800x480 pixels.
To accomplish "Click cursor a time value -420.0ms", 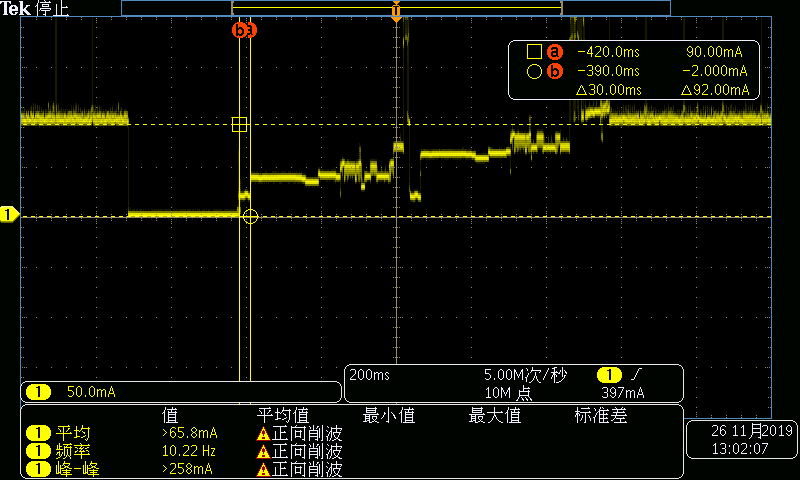I will point(608,52).
